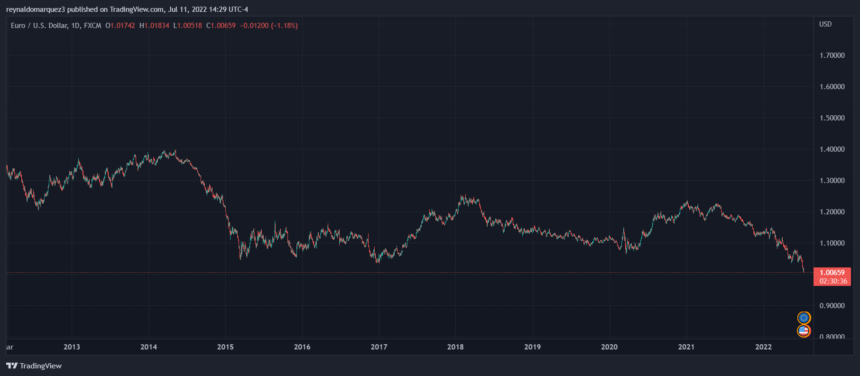Click the 1.60000 price axis label
860x376 pixels.
831,87
